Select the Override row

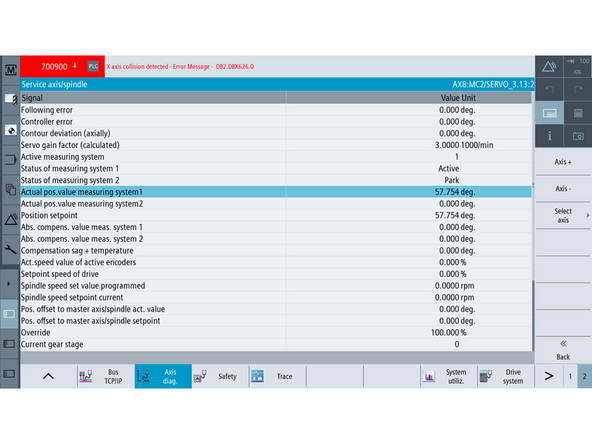click(276, 332)
